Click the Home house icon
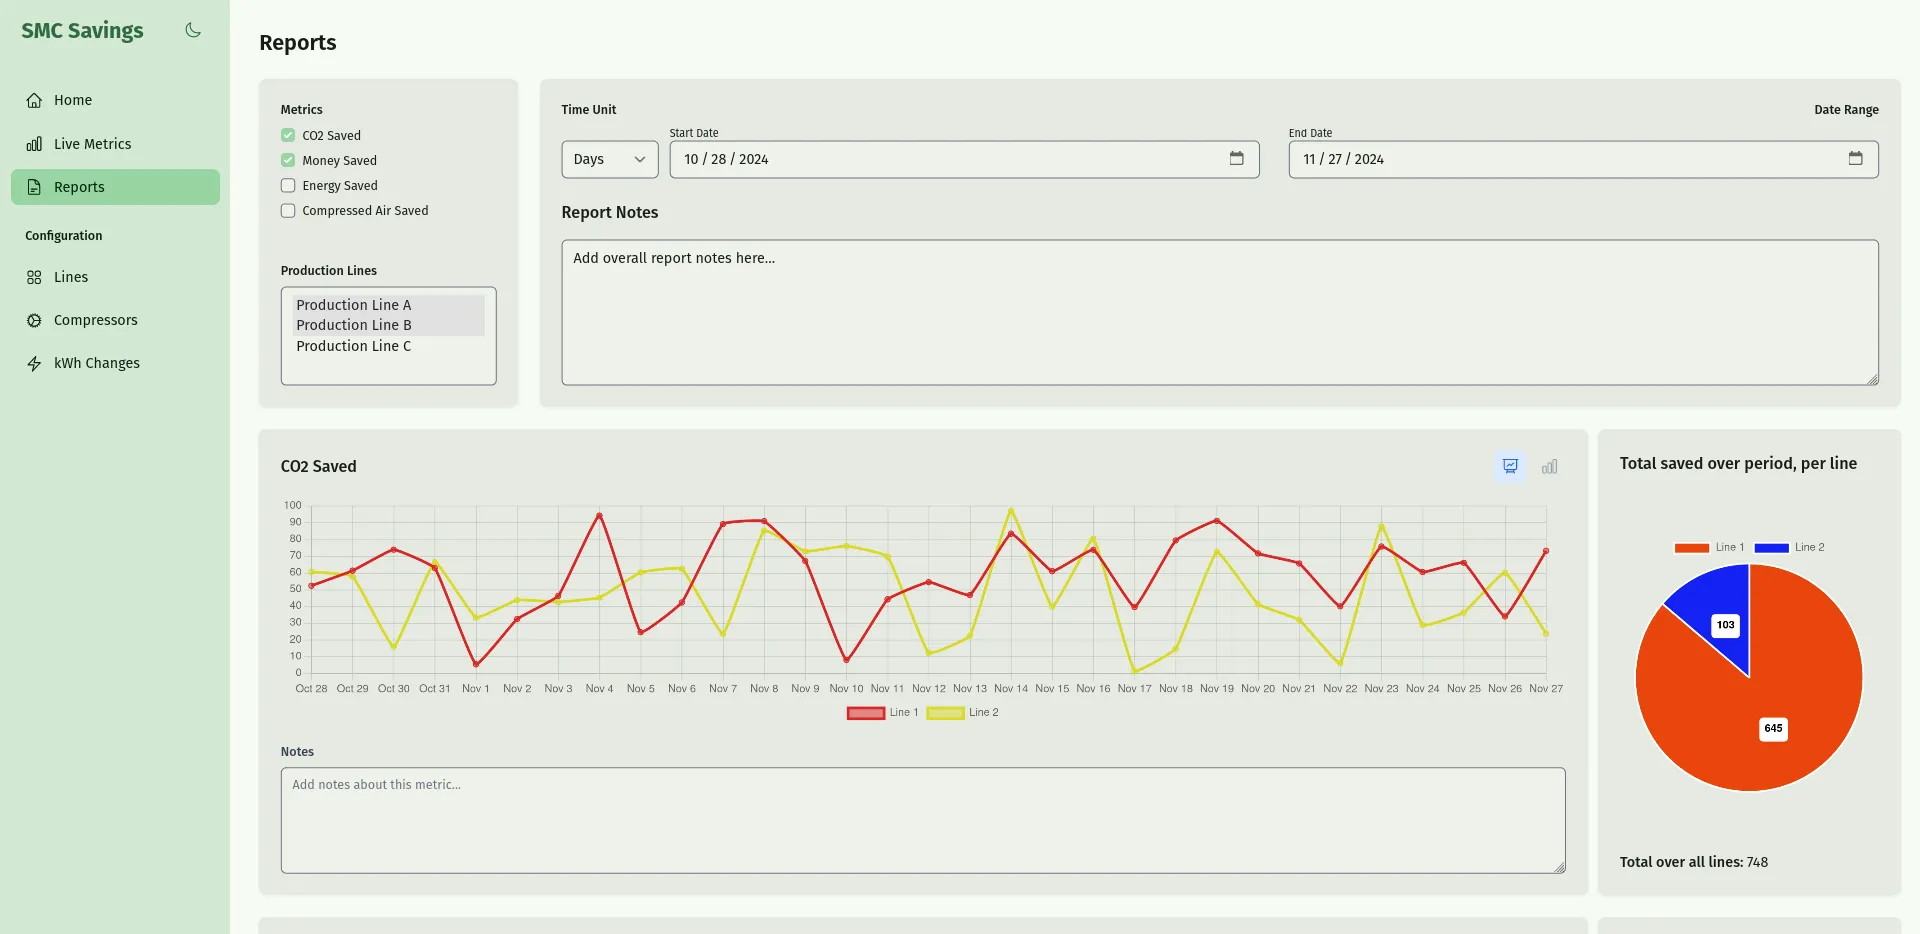 pyautogui.click(x=34, y=100)
